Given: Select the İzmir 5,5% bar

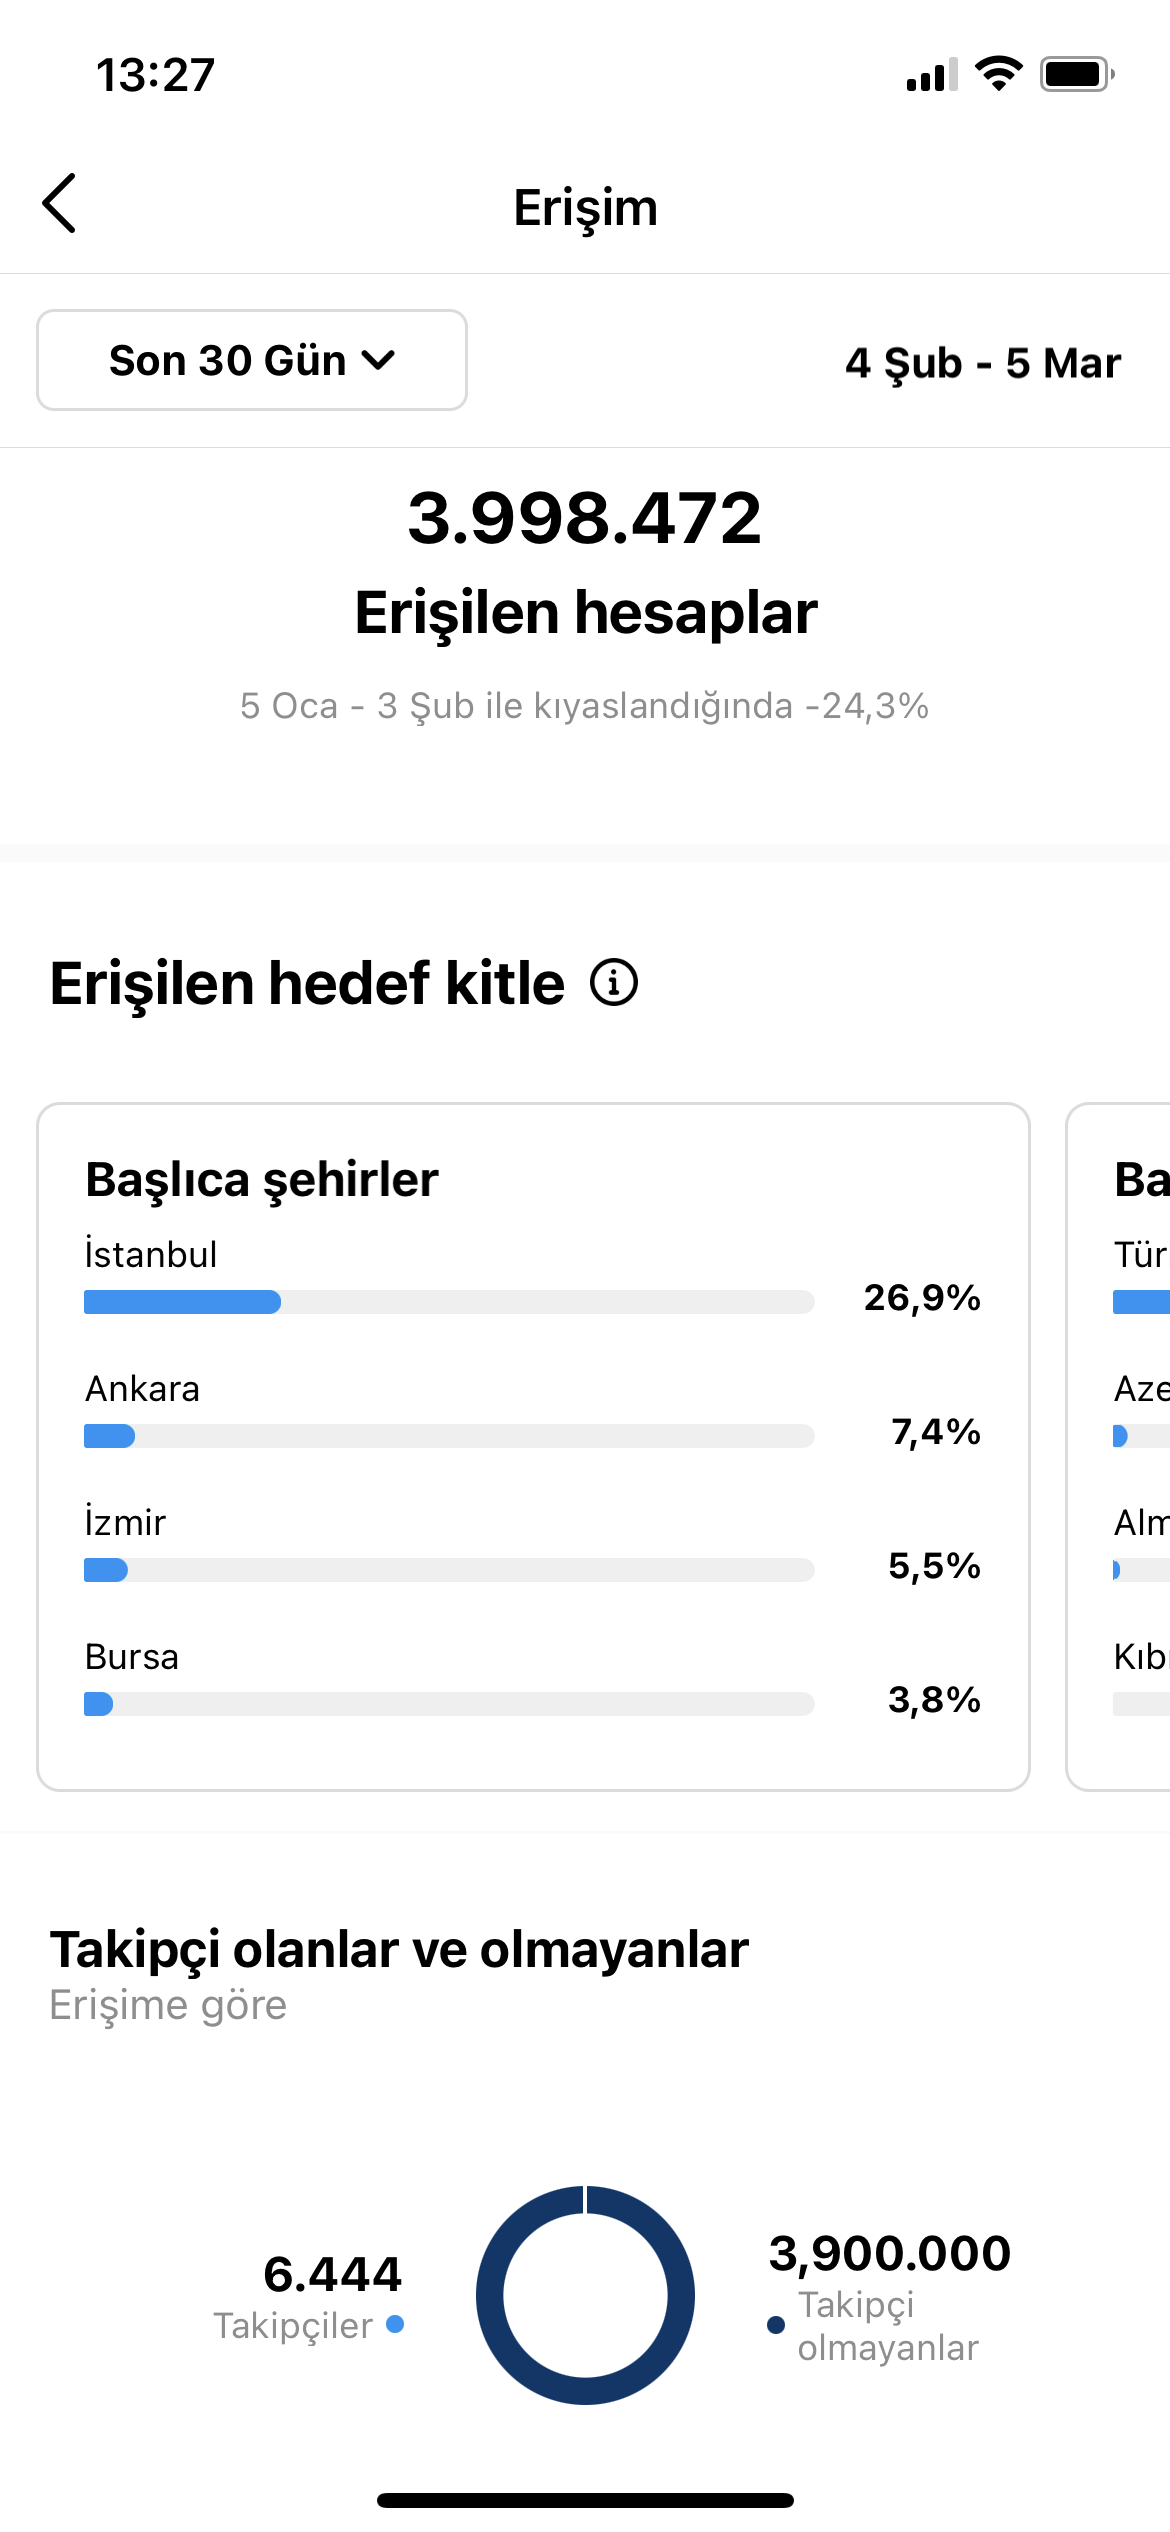Looking at the screenshot, I should 449,1569.
